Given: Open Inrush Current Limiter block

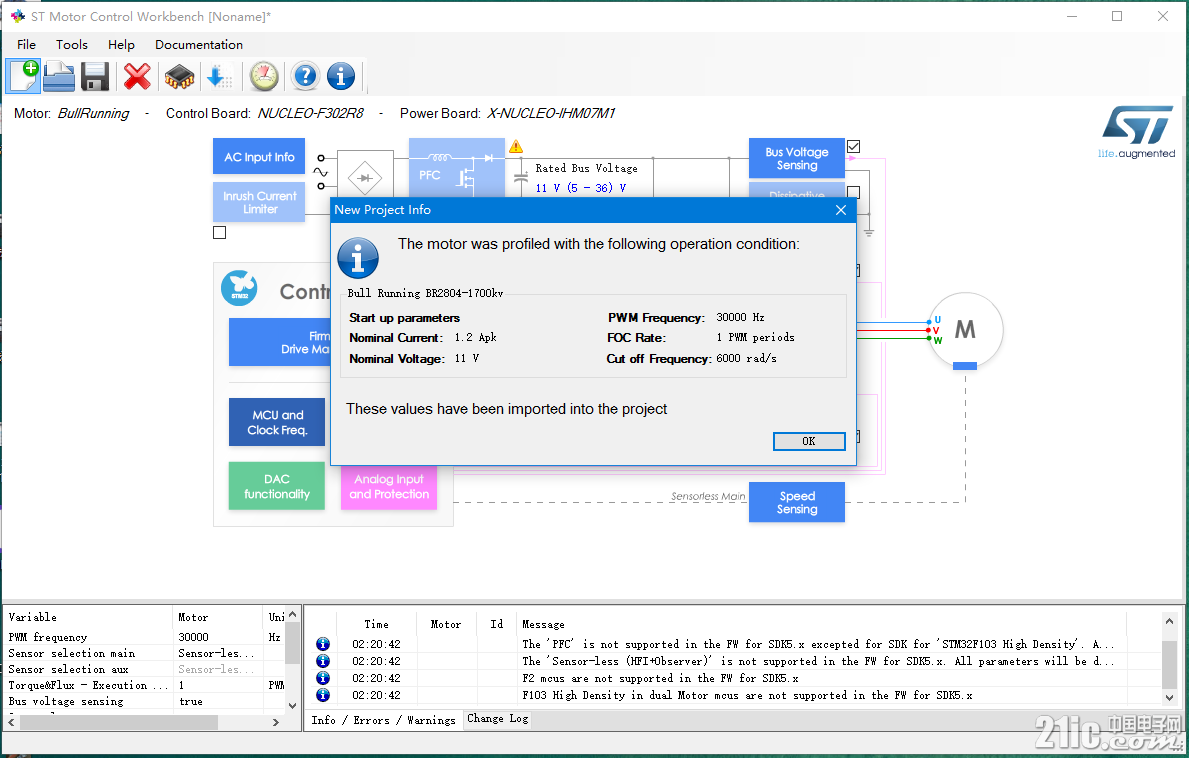Looking at the screenshot, I should [259, 202].
